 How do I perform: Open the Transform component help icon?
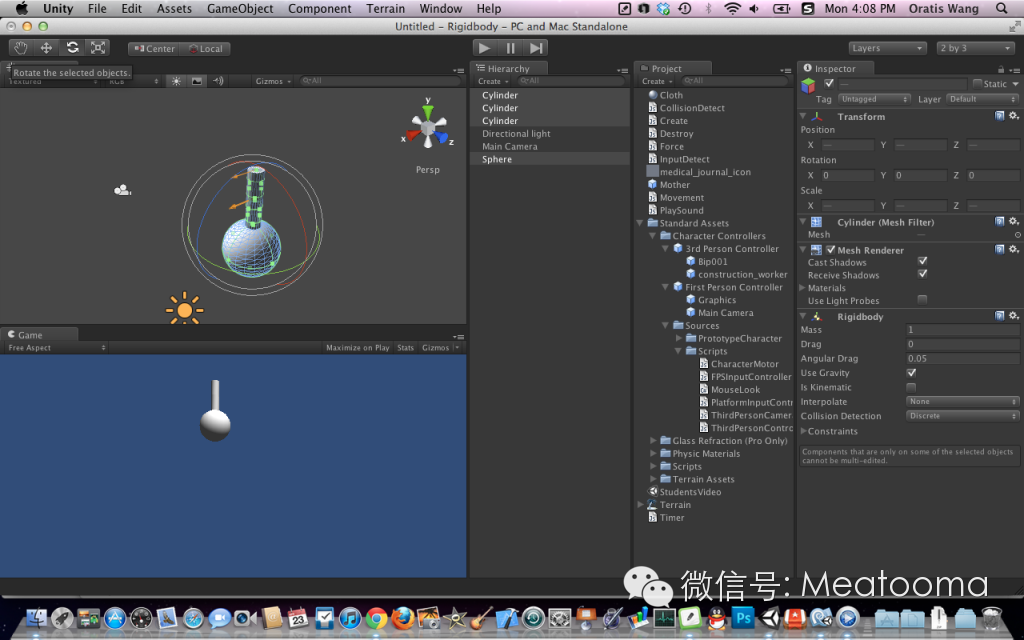999,116
